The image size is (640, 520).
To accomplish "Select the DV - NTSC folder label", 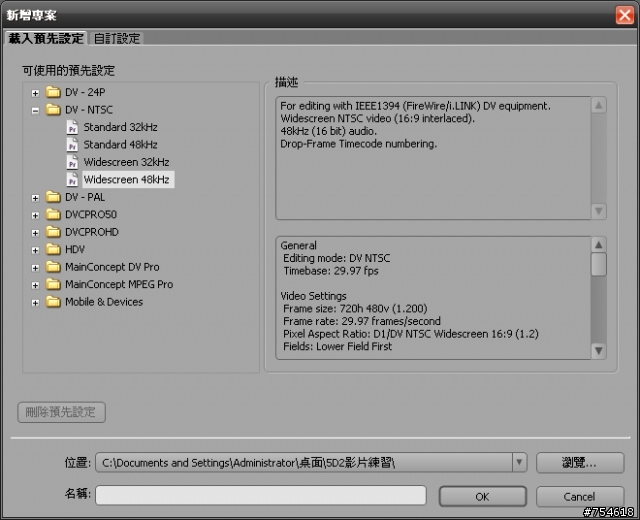I will (89, 109).
